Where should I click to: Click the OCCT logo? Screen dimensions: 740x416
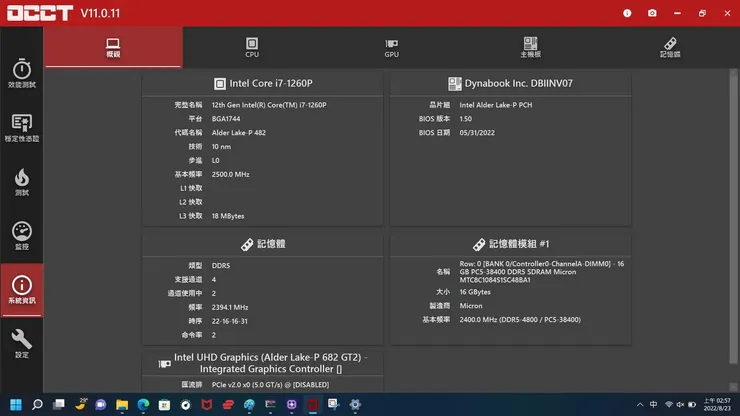40,13
